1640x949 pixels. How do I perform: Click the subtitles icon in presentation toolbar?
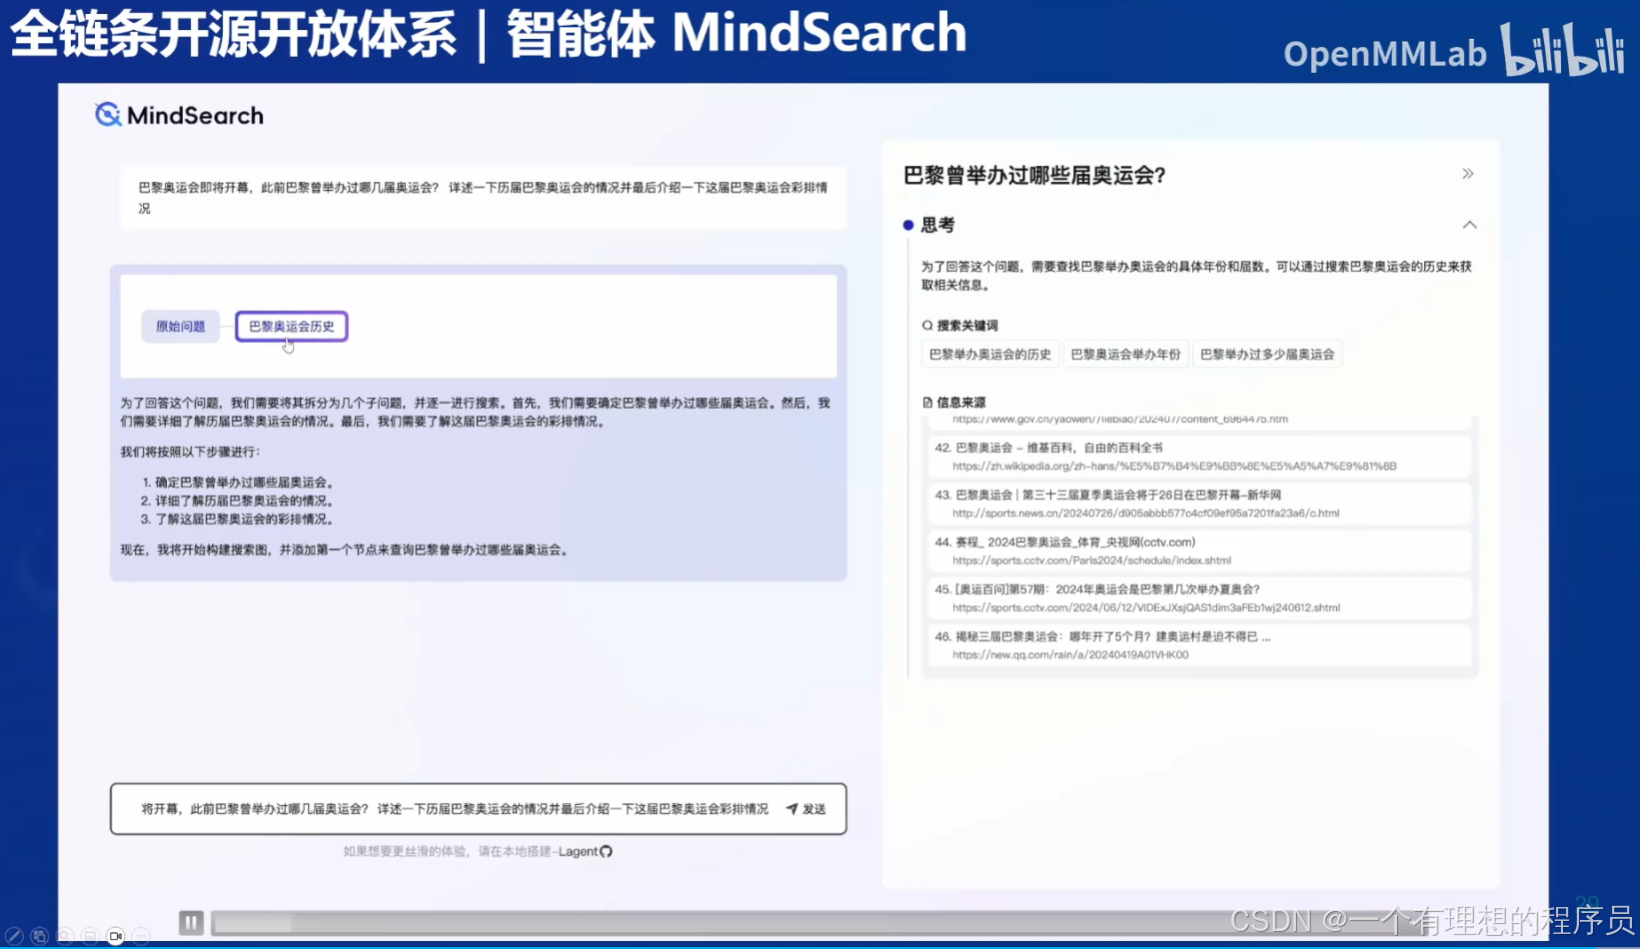90,936
